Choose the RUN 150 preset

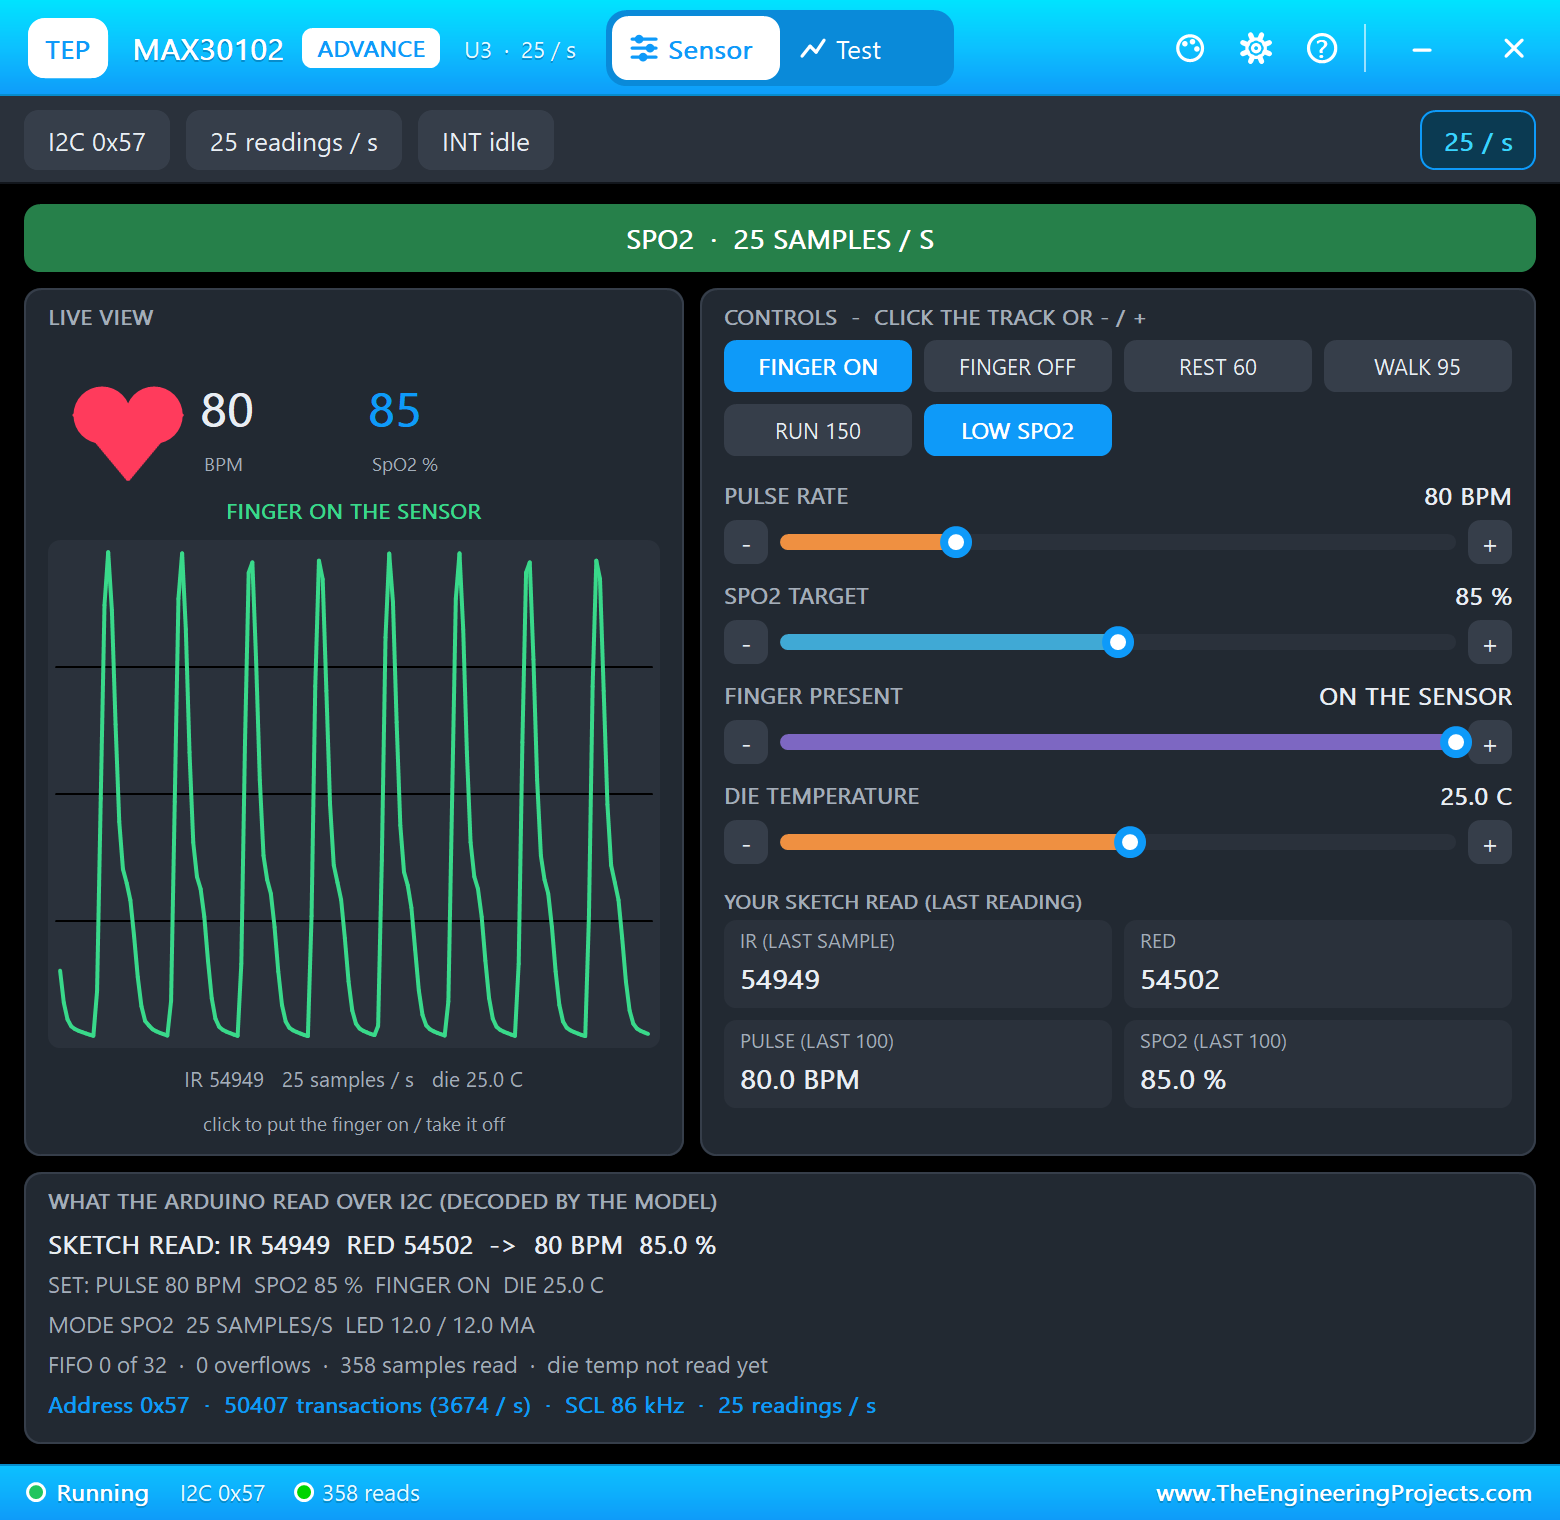pyautogui.click(x=818, y=430)
